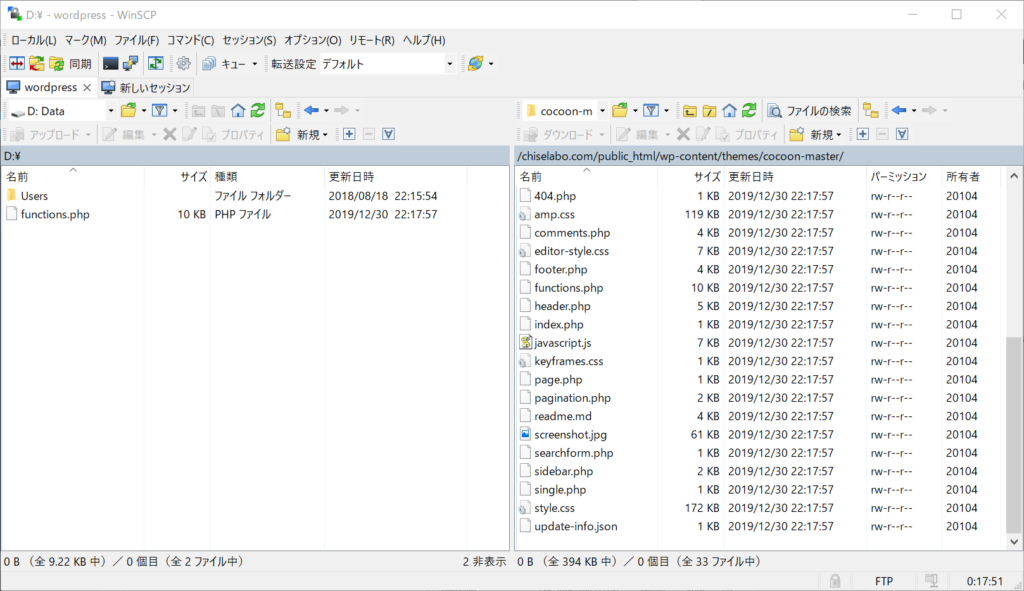The image size is (1024, 591).
Task: Click the FTP protocol status bar indicator
Action: (884, 581)
